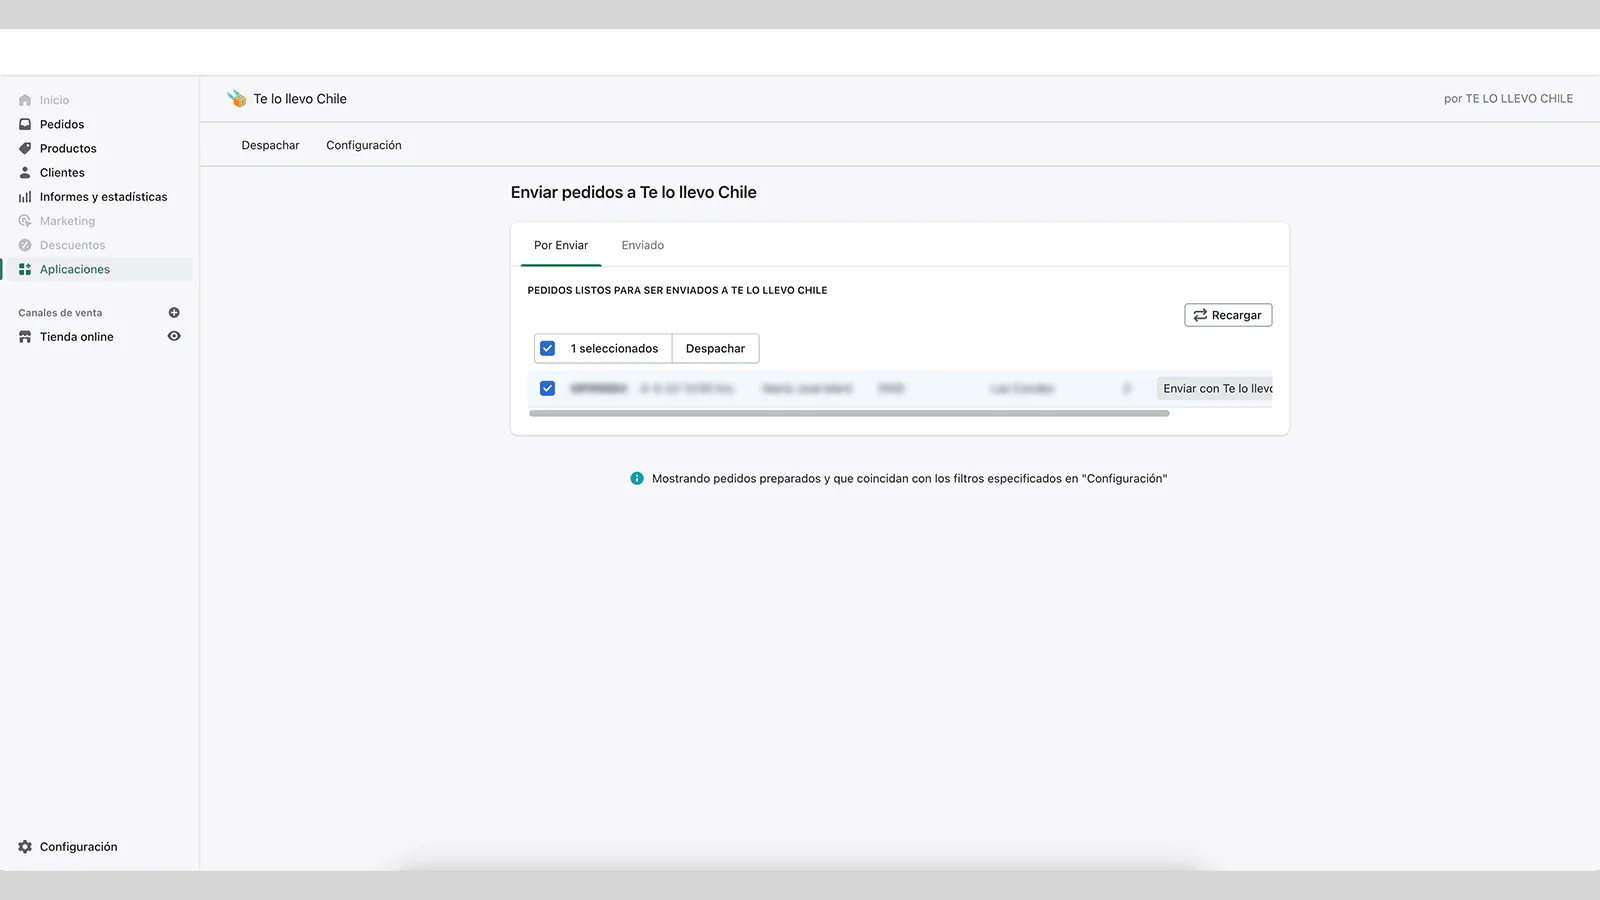This screenshot has height=900, width=1600.
Task: Uncheck the order row checkbox
Action: click(x=548, y=388)
